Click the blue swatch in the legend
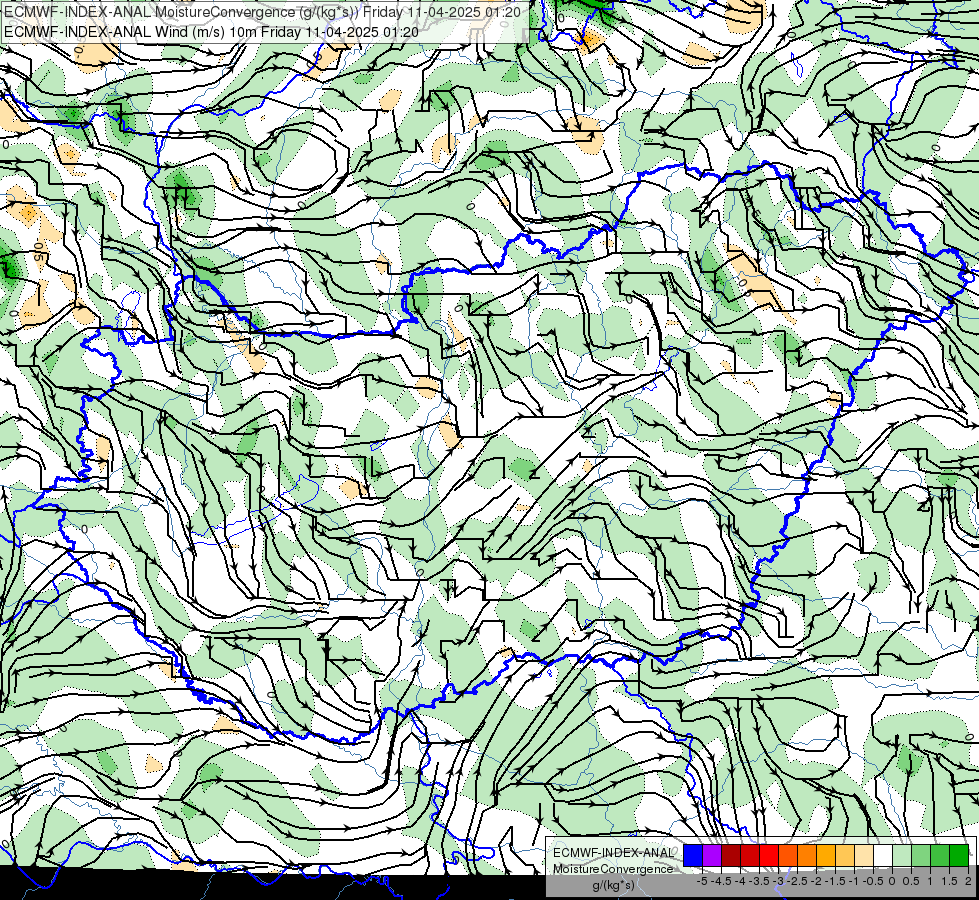 click(693, 855)
